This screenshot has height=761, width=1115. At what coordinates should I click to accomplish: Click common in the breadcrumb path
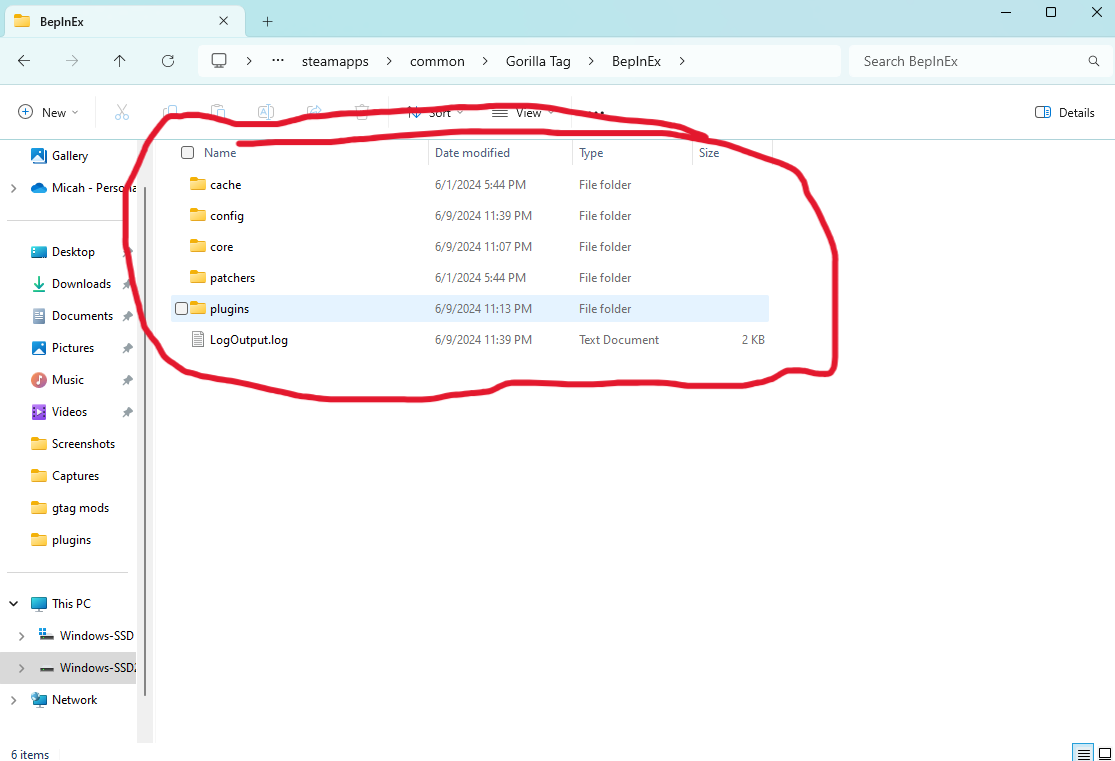click(x=437, y=61)
